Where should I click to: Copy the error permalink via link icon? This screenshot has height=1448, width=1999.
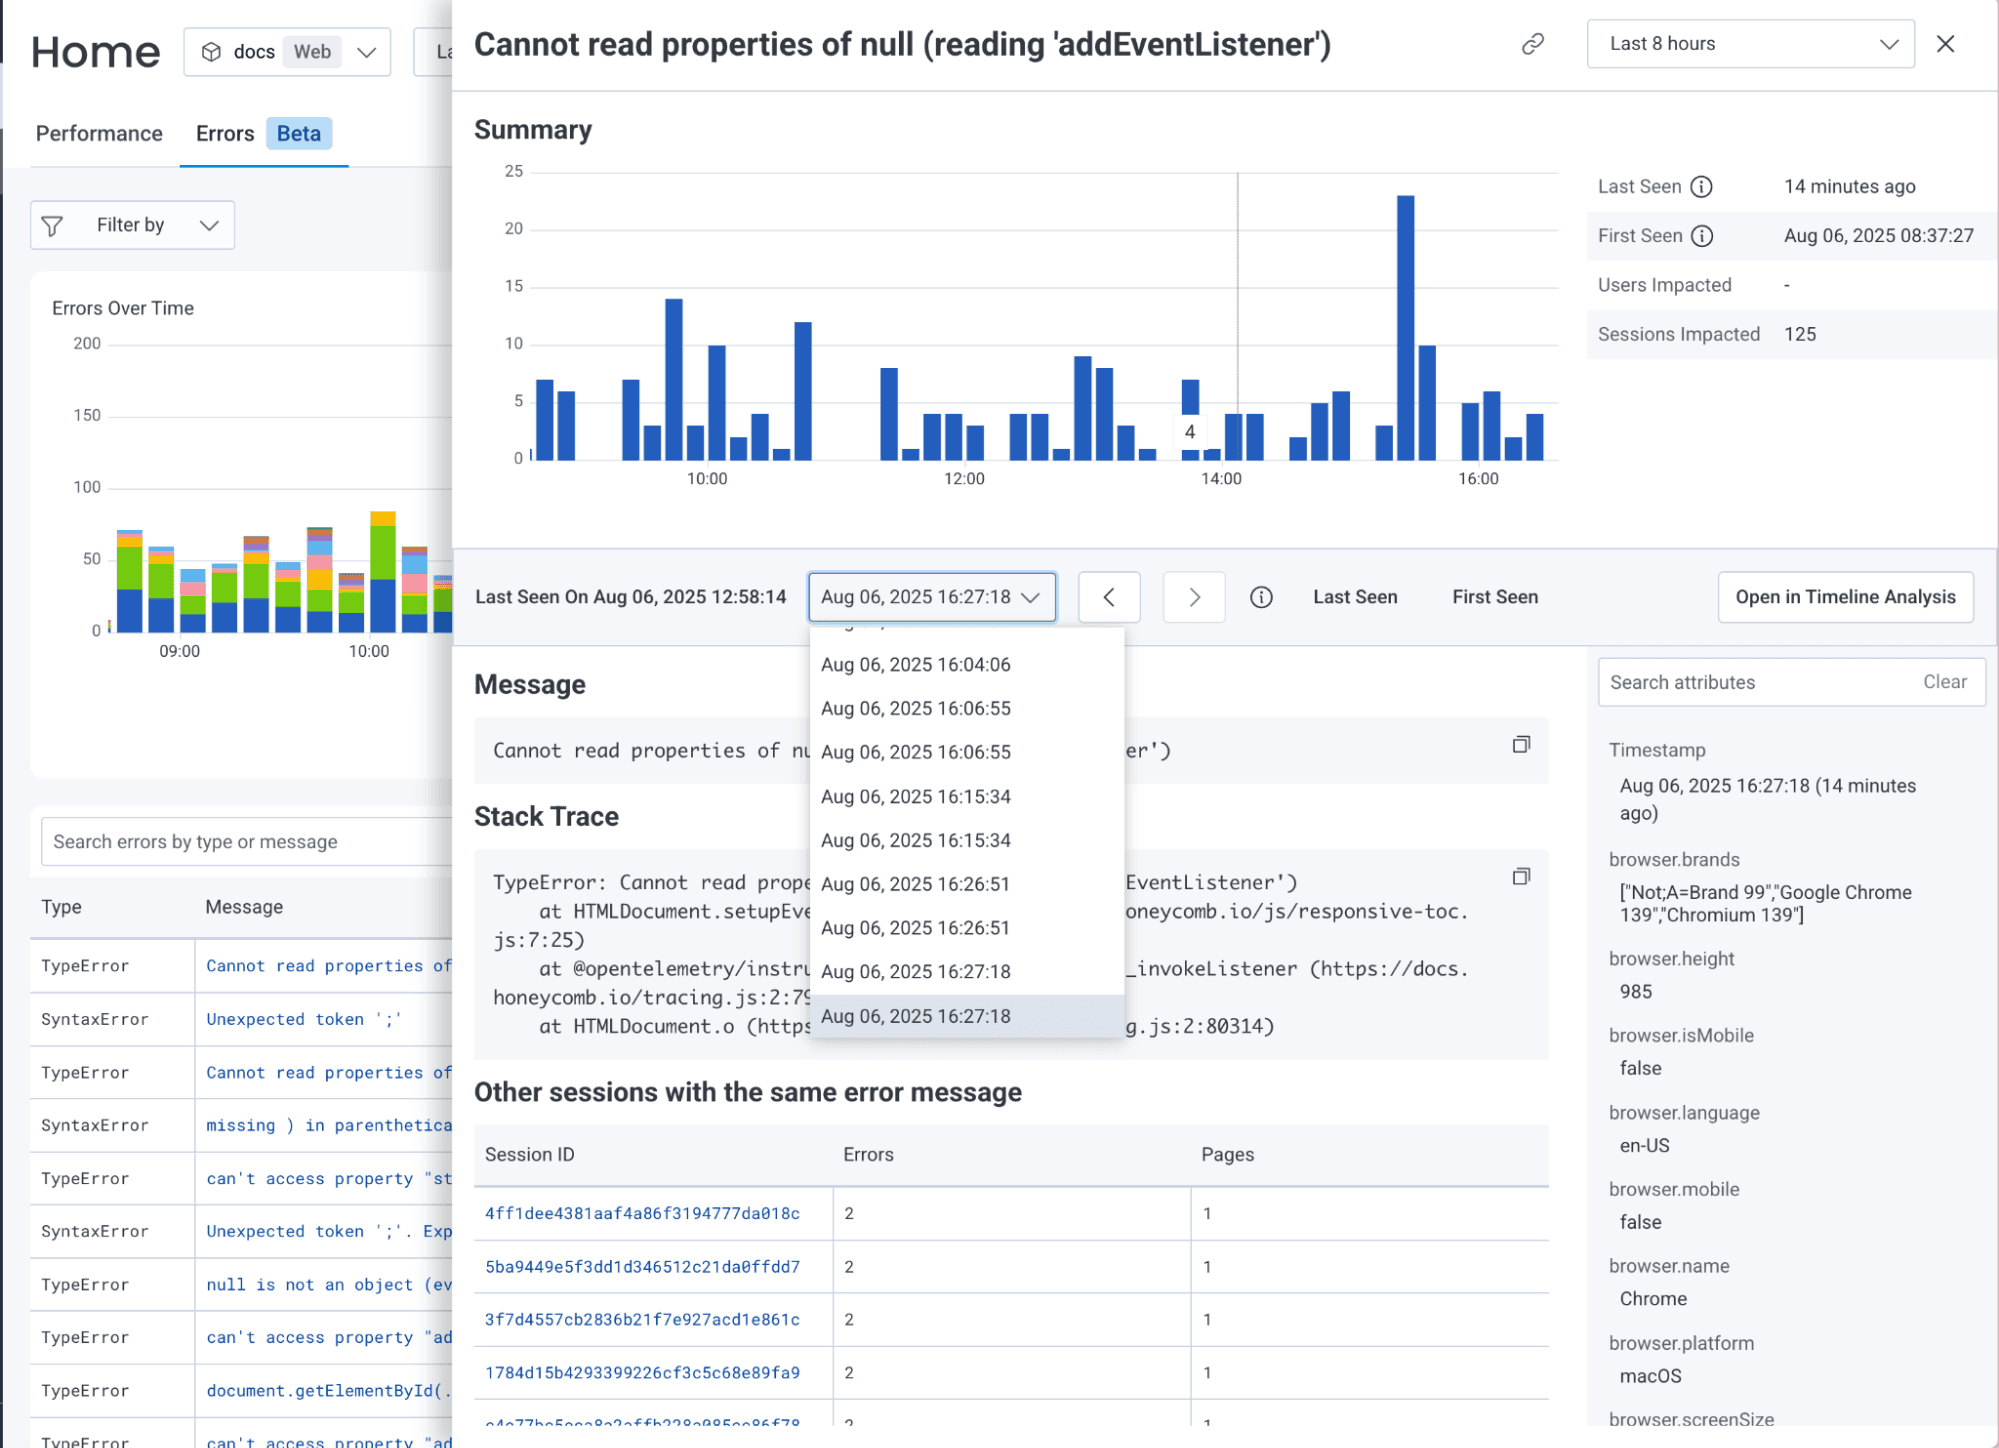point(1532,44)
